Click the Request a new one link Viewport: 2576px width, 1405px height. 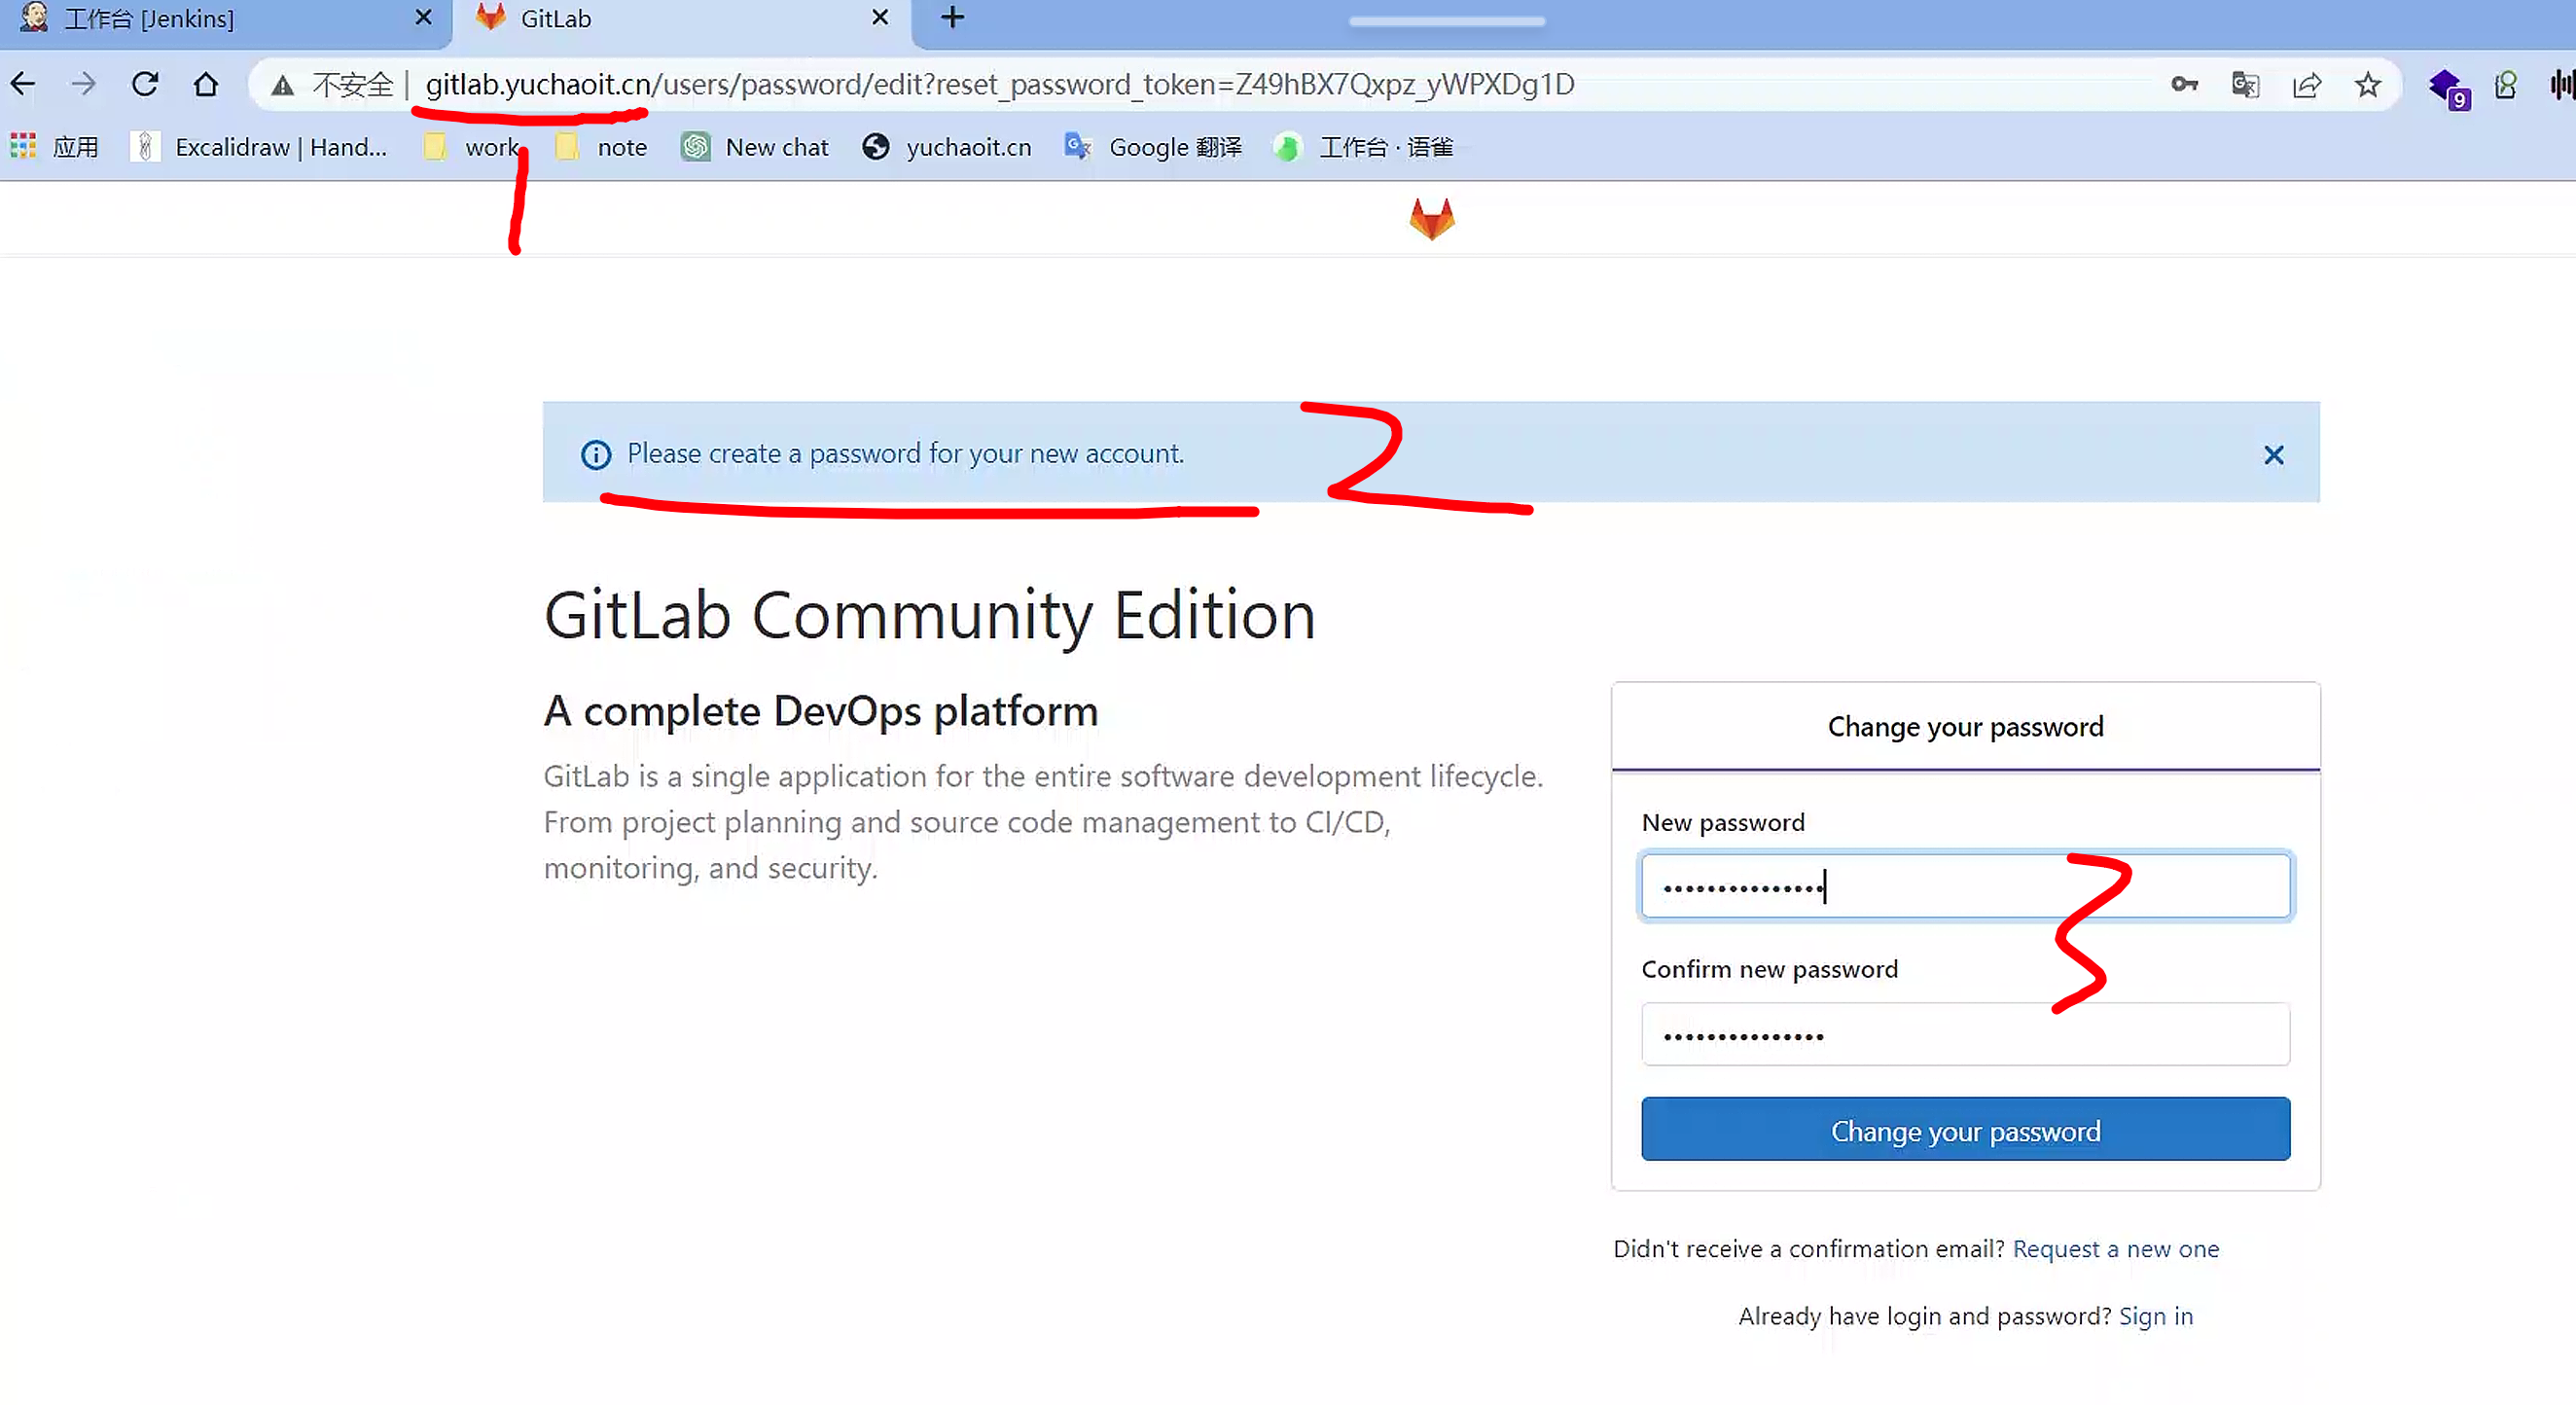(x=2115, y=1248)
